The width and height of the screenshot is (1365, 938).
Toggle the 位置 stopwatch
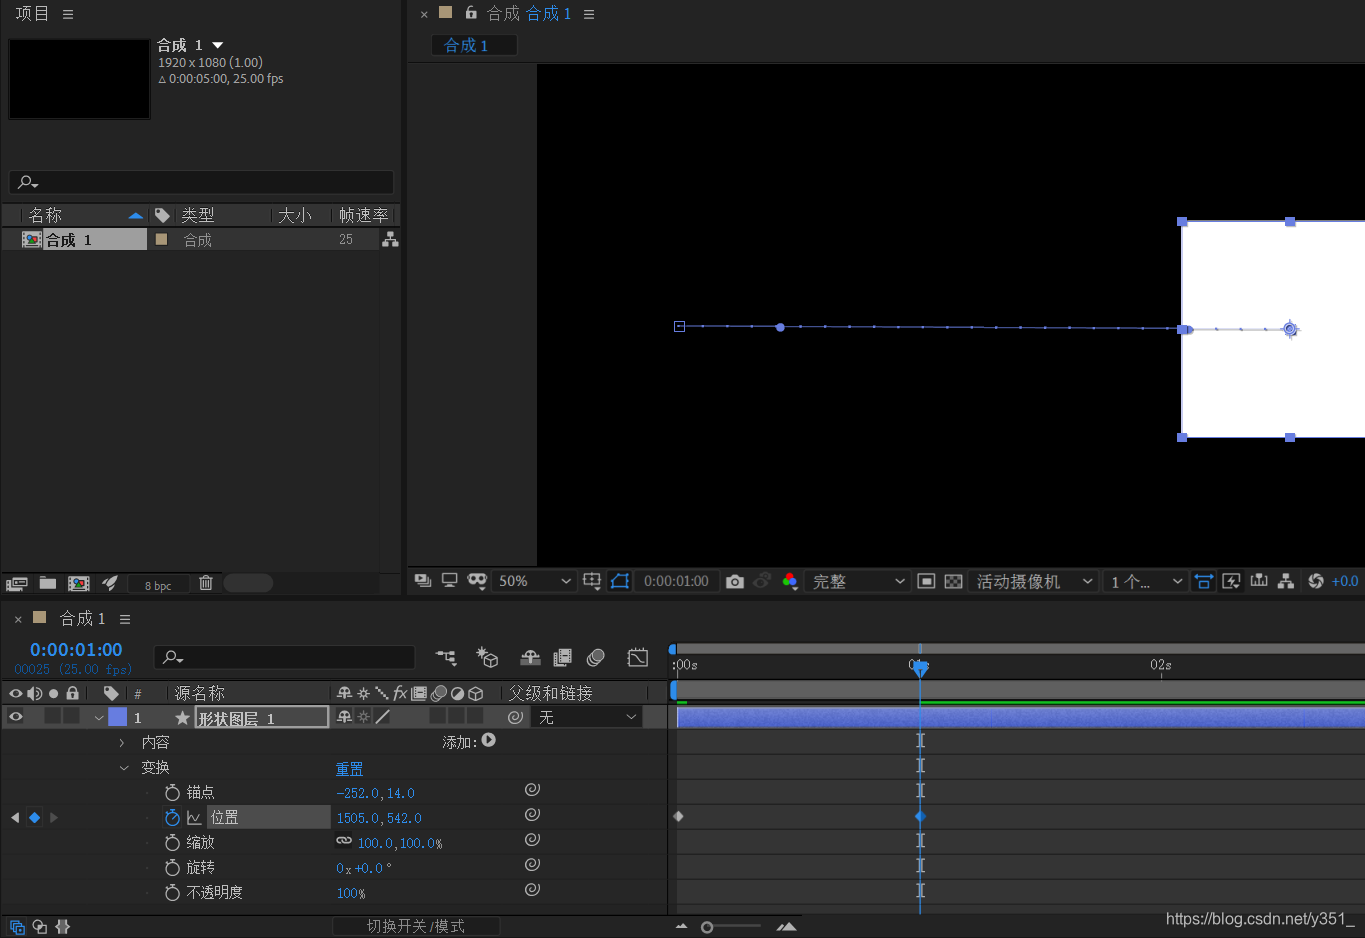click(172, 817)
